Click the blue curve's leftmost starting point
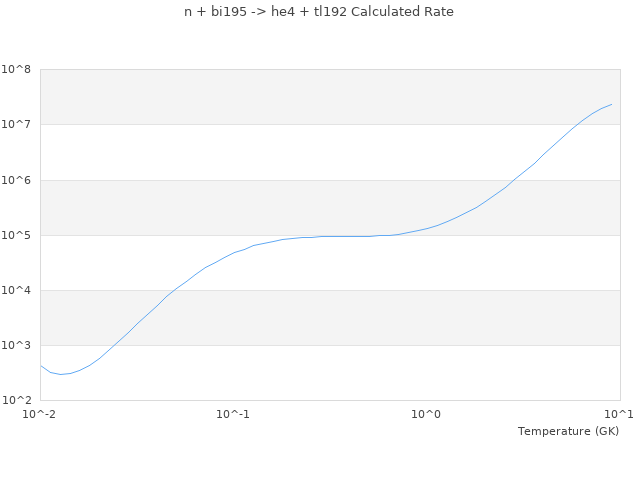This screenshot has height=480, width=640. [x=40, y=365]
